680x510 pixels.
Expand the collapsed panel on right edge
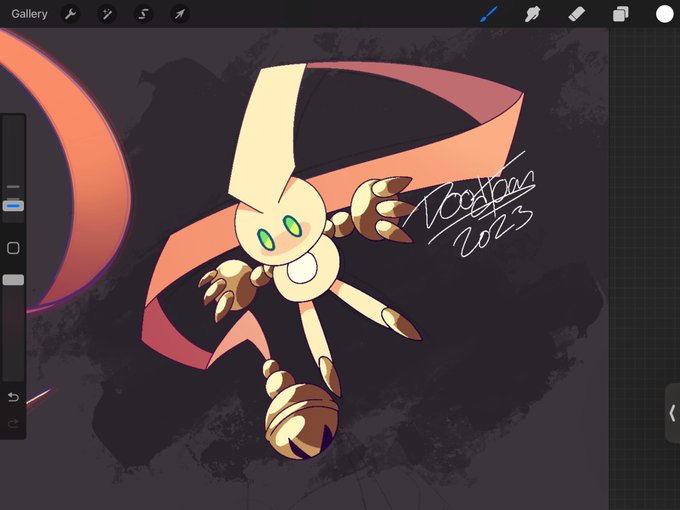672,413
